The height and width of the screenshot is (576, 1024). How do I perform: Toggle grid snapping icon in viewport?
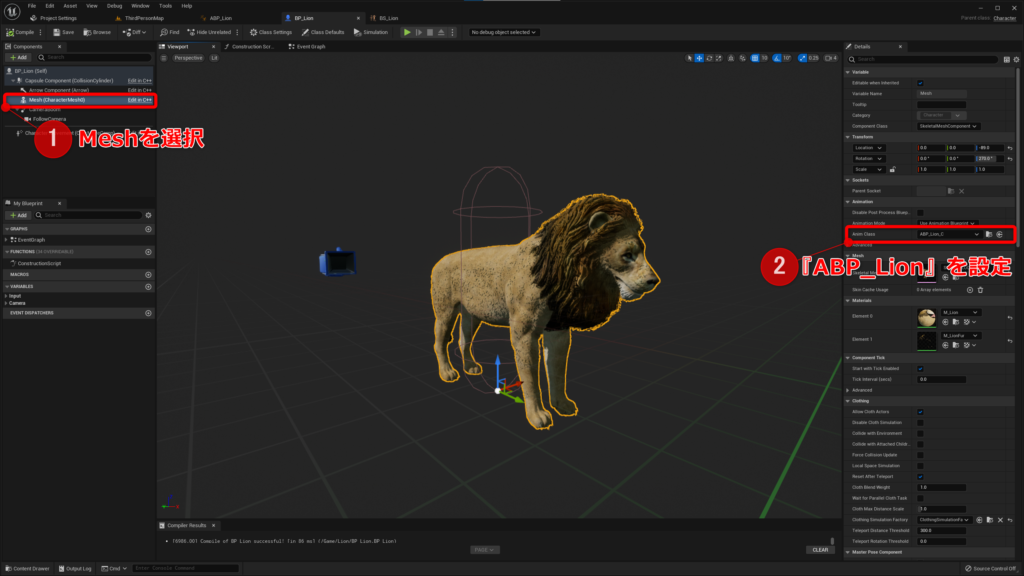click(x=755, y=58)
